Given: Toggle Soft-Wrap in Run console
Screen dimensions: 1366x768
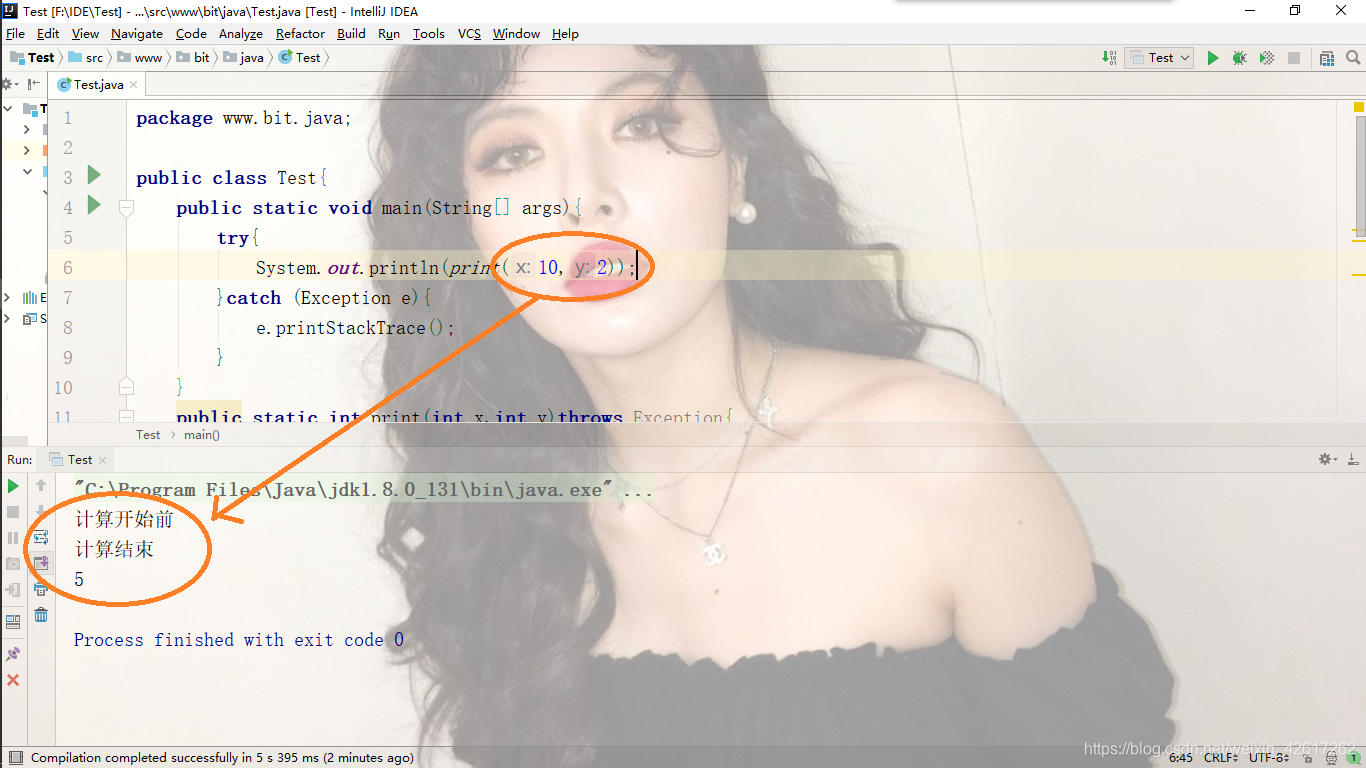Looking at the screenshot, I should click(41, 538).
